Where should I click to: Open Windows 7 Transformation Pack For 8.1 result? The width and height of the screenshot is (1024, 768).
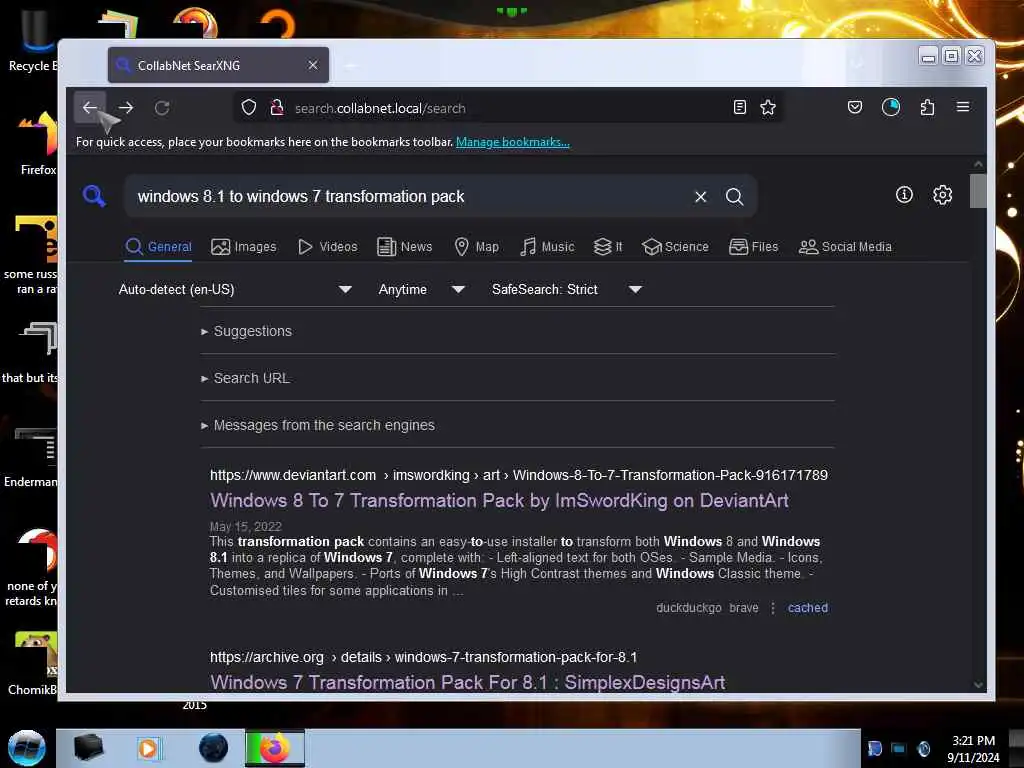coord(468,682)
